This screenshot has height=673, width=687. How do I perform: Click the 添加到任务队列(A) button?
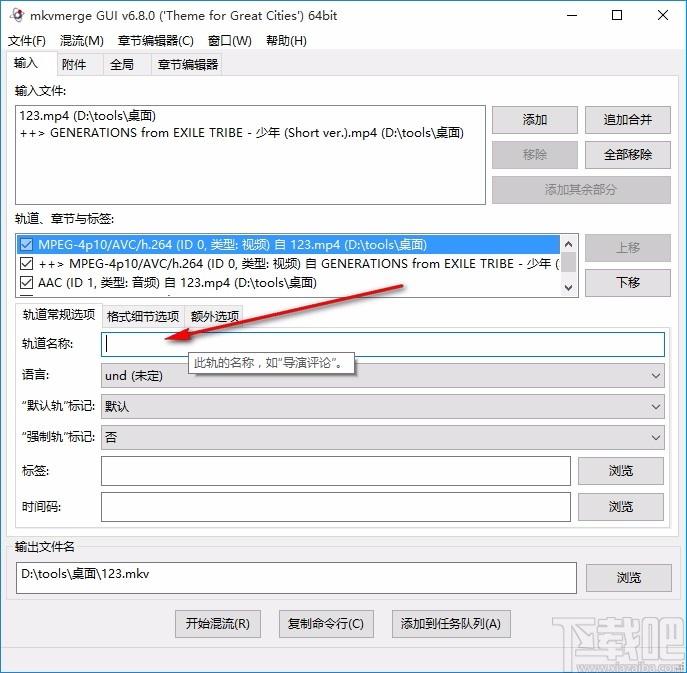(451, 623)
